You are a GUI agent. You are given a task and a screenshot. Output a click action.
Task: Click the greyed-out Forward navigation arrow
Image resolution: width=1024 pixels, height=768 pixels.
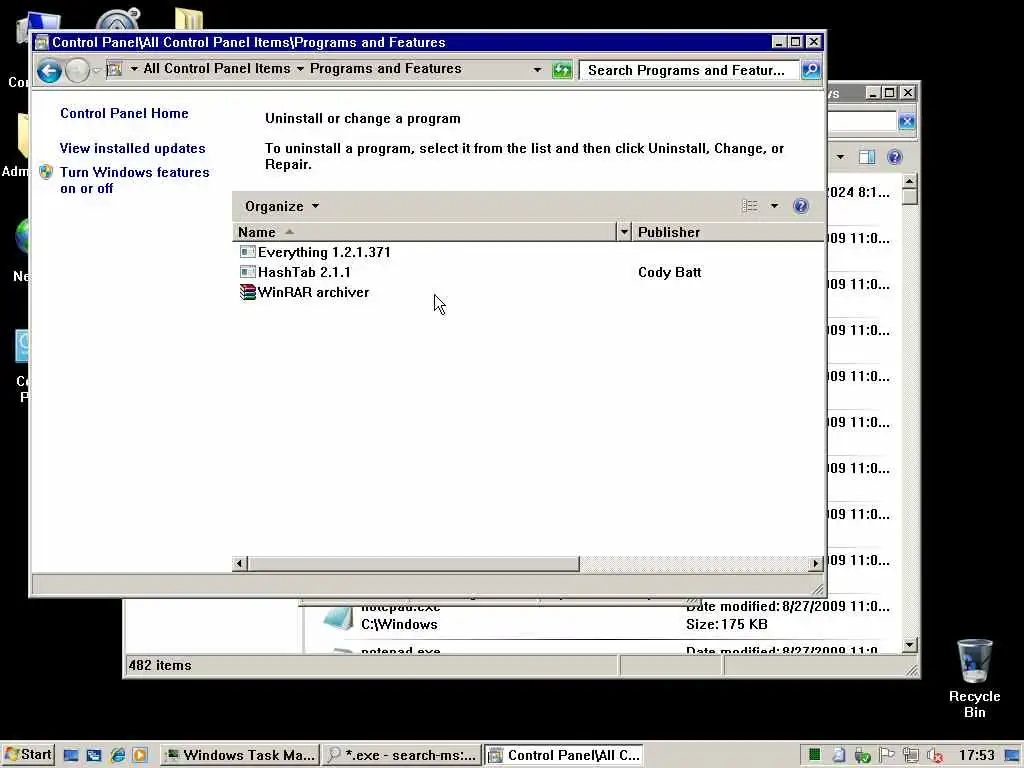[x=77, y=70]
